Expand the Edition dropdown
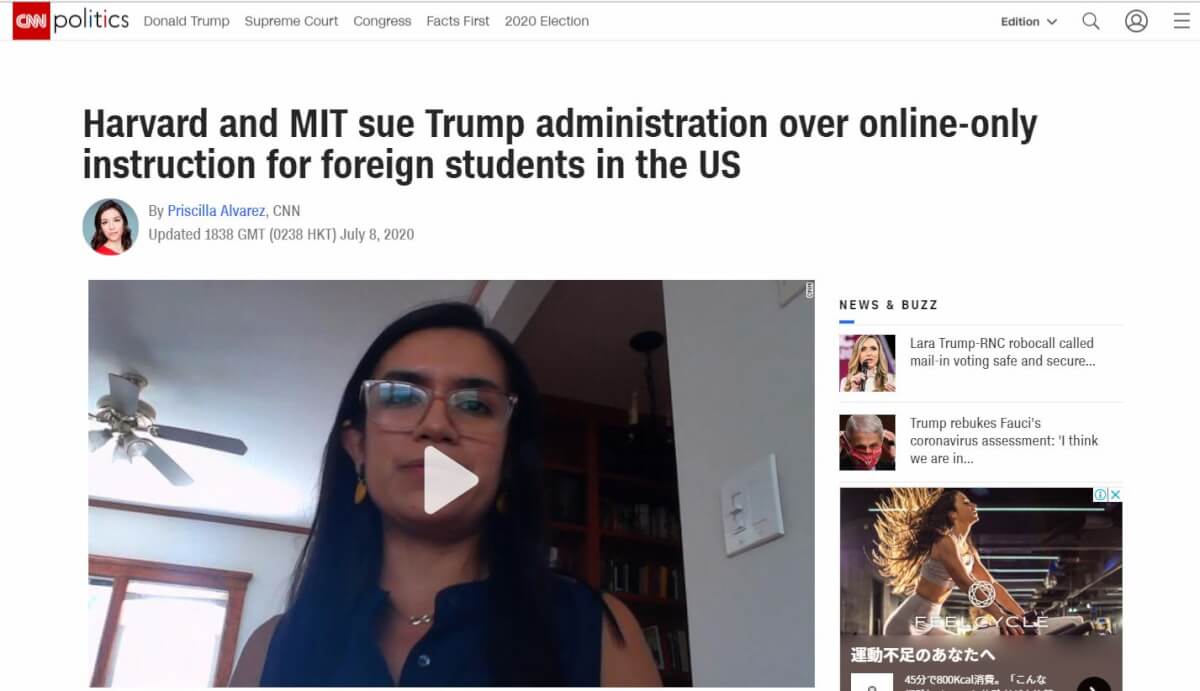 [x=1028, y=21]
